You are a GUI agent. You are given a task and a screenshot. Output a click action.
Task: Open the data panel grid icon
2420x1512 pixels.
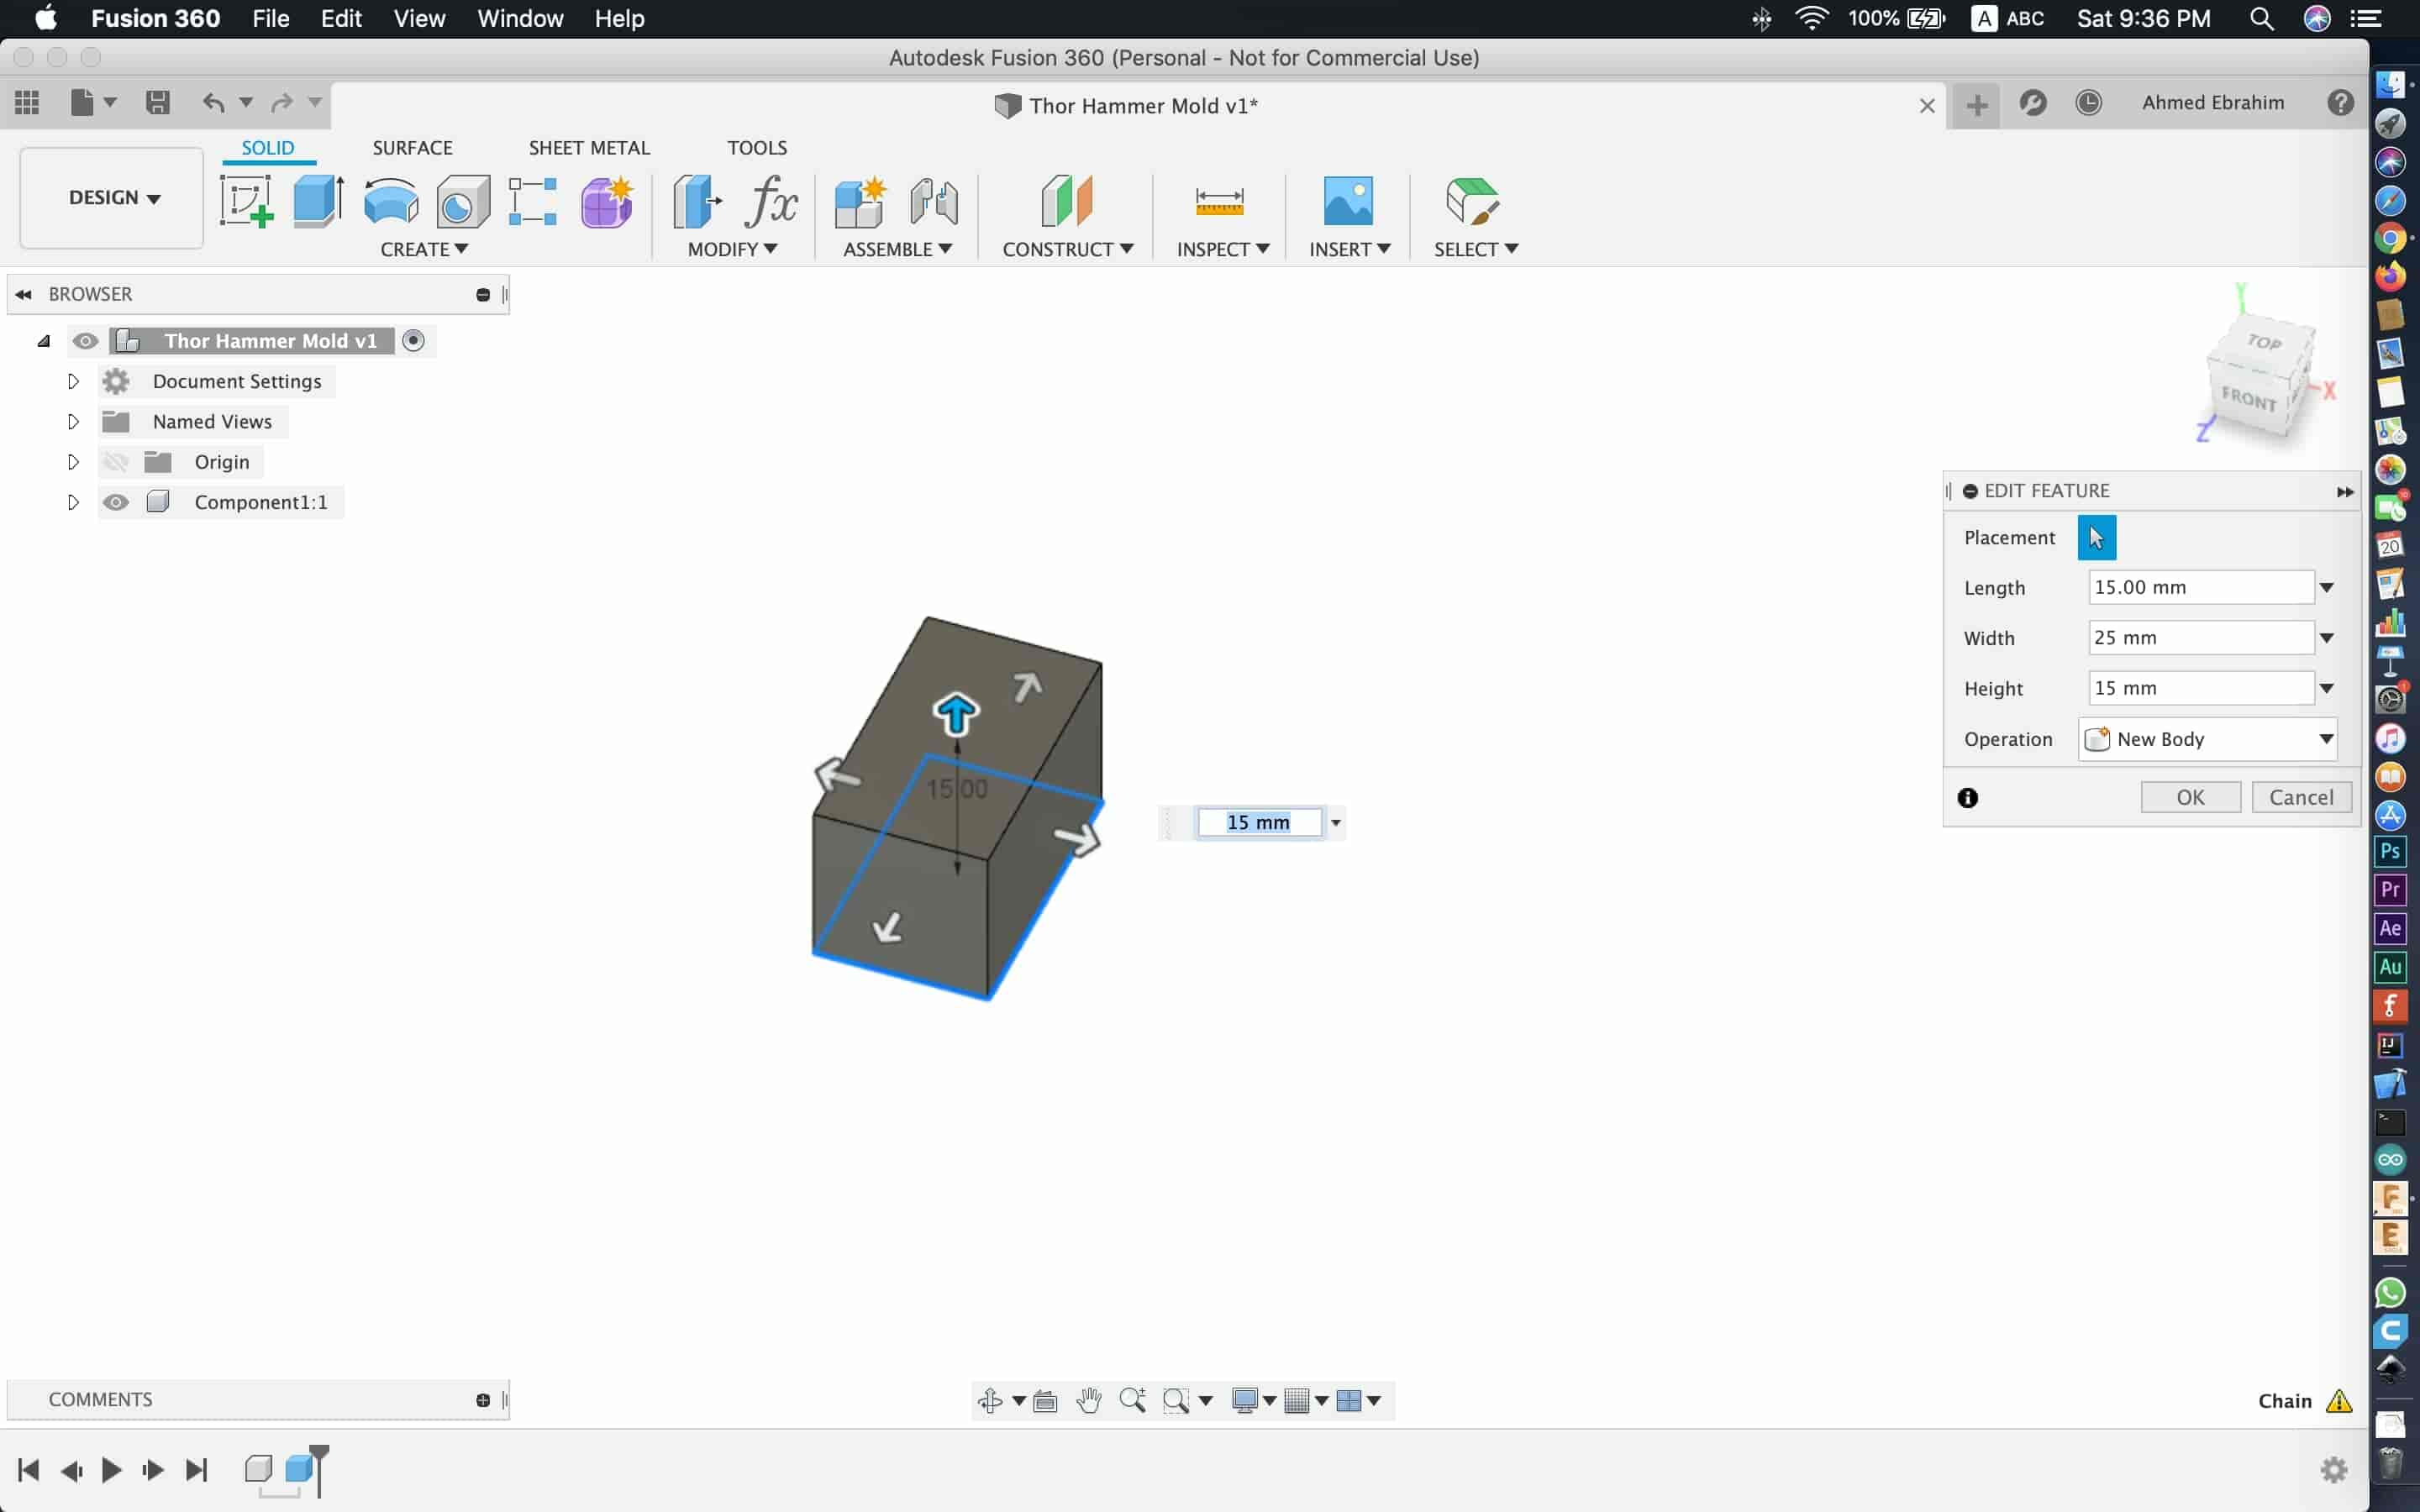27,102
